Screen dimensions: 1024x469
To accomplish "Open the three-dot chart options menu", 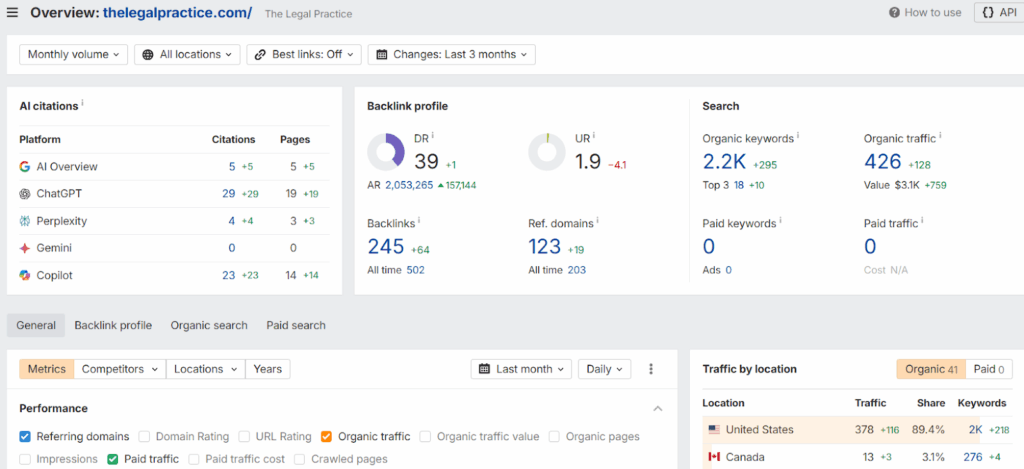I will (x=650, y=369).
